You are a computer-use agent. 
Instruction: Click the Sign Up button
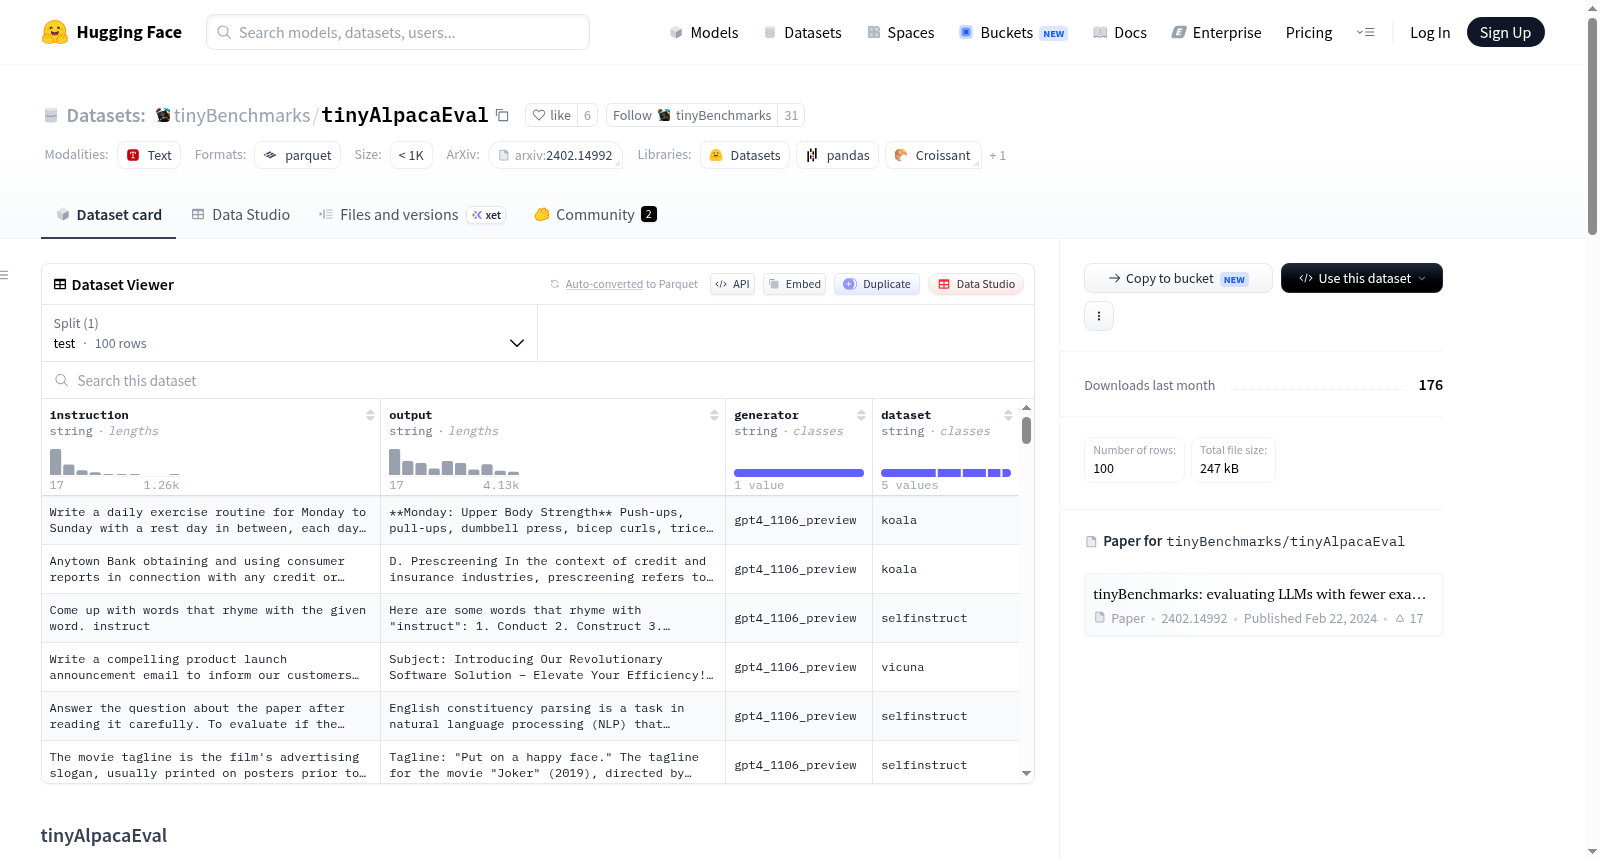click(1505, 32)
